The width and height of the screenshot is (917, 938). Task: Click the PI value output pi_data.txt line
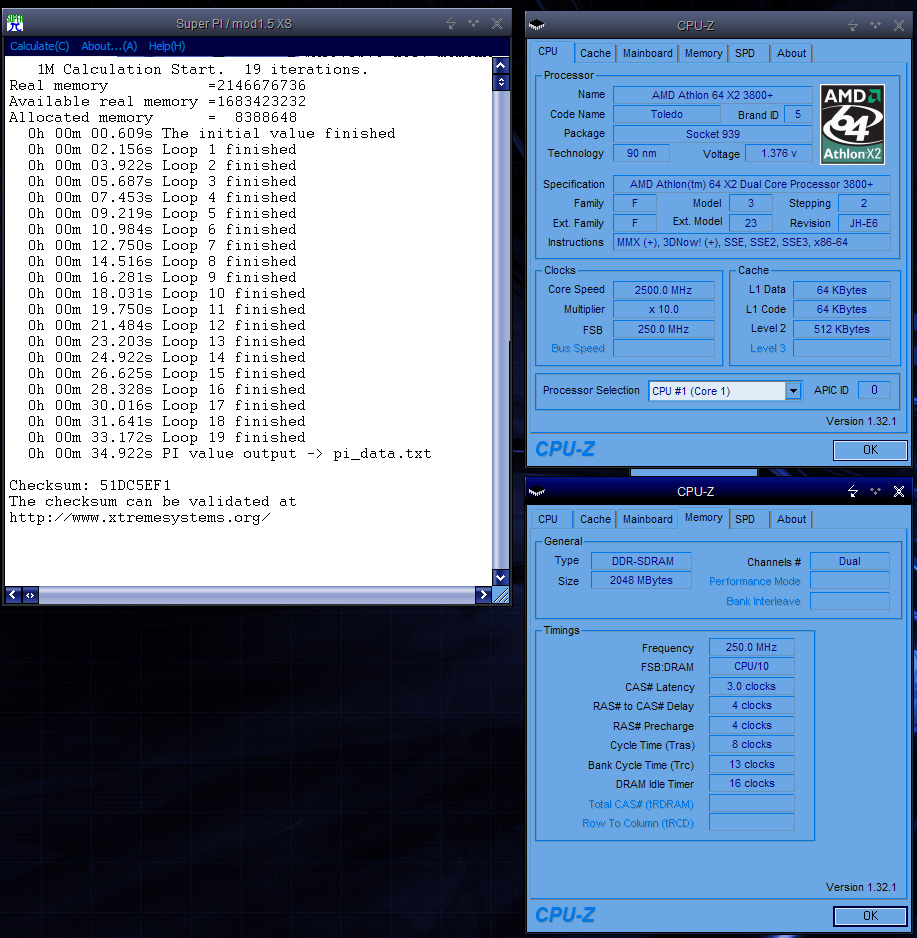click(x=230, y=453)
